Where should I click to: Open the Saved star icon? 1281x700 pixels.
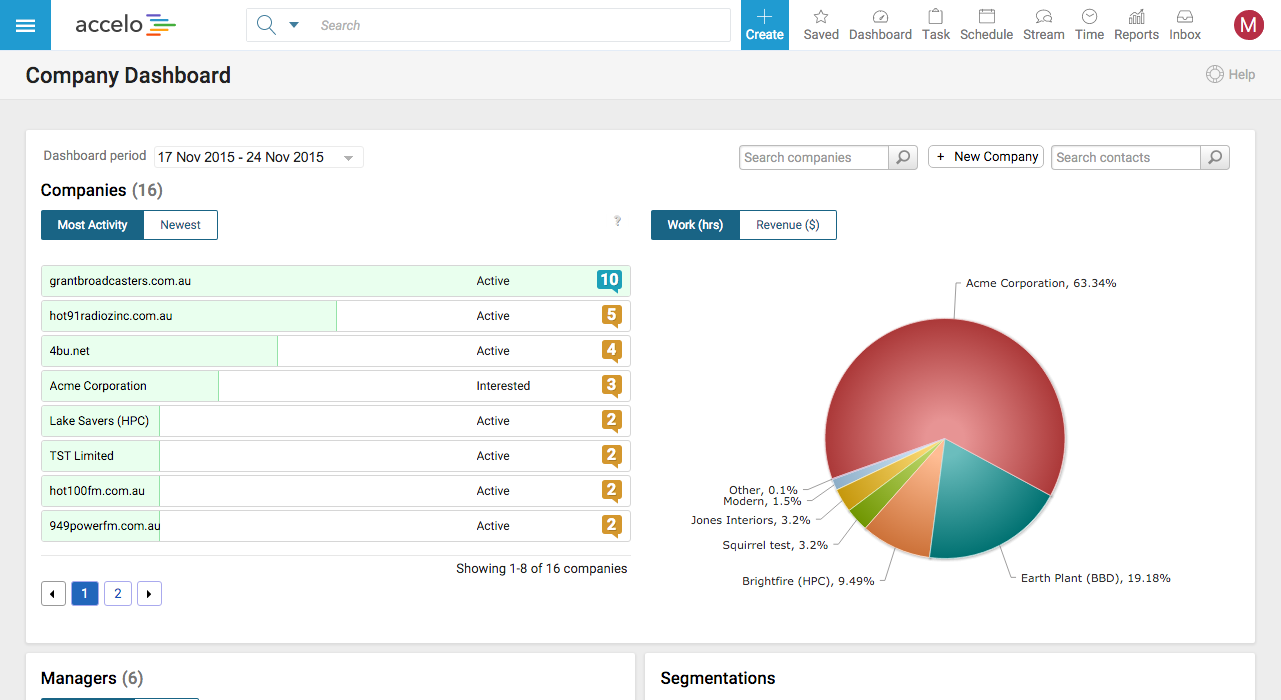[x=821, y=17]
